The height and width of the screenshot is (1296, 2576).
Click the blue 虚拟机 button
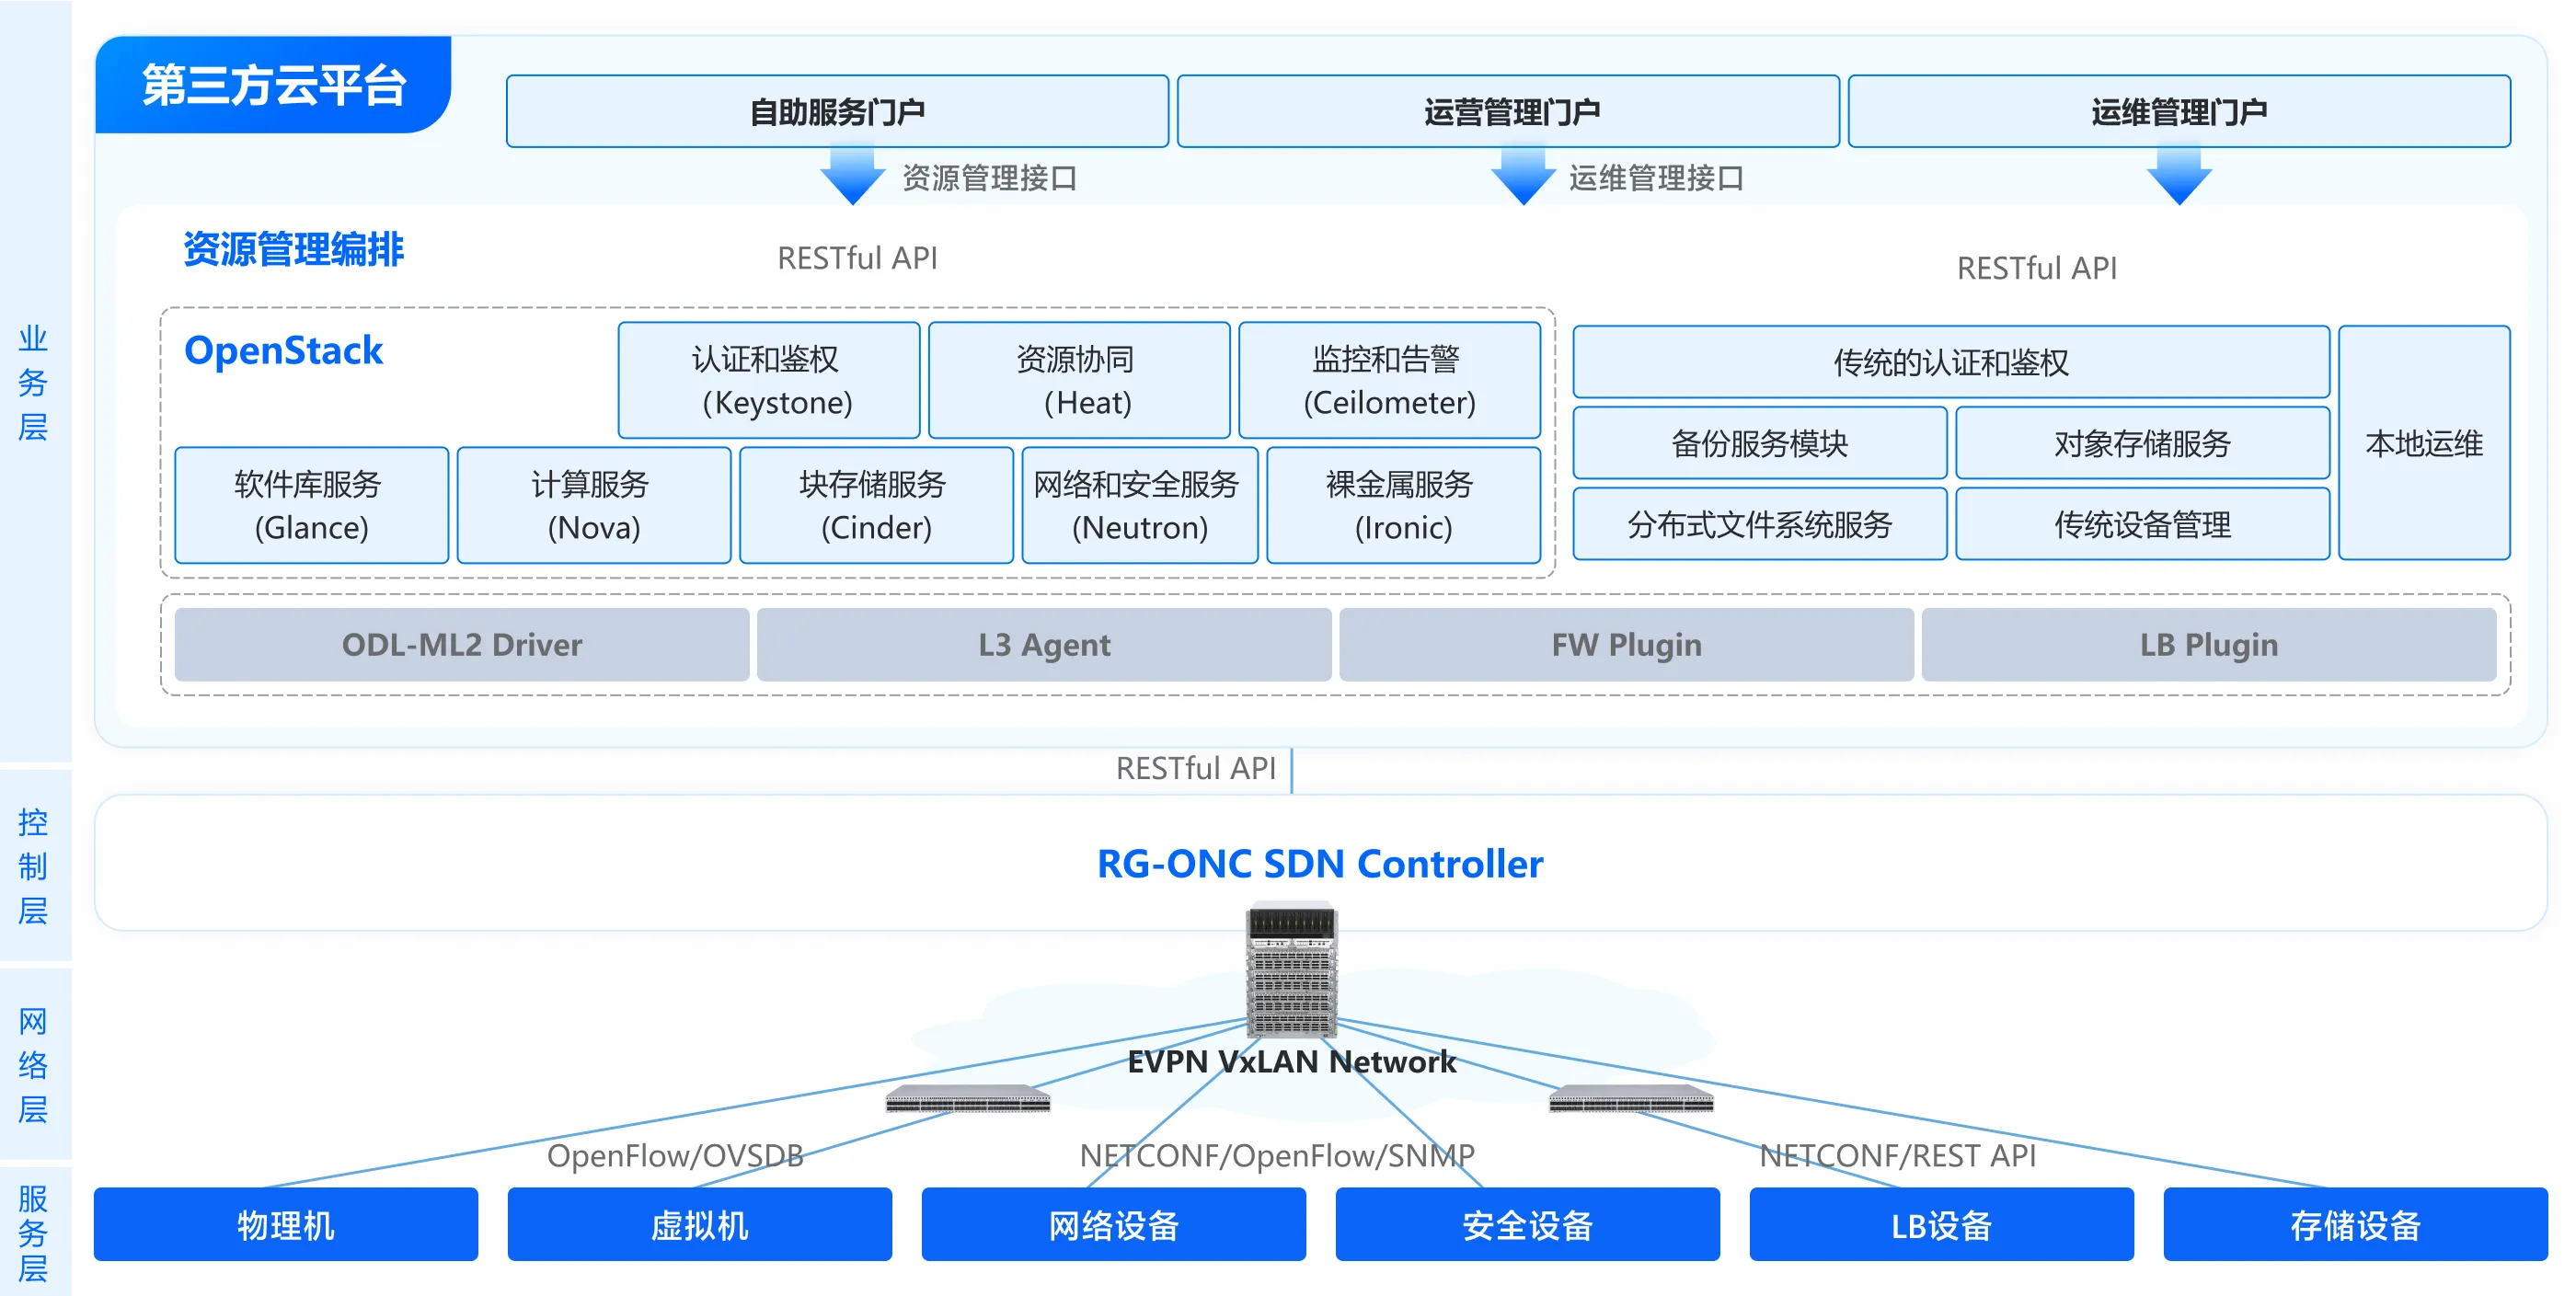[x=699, y=1225]
